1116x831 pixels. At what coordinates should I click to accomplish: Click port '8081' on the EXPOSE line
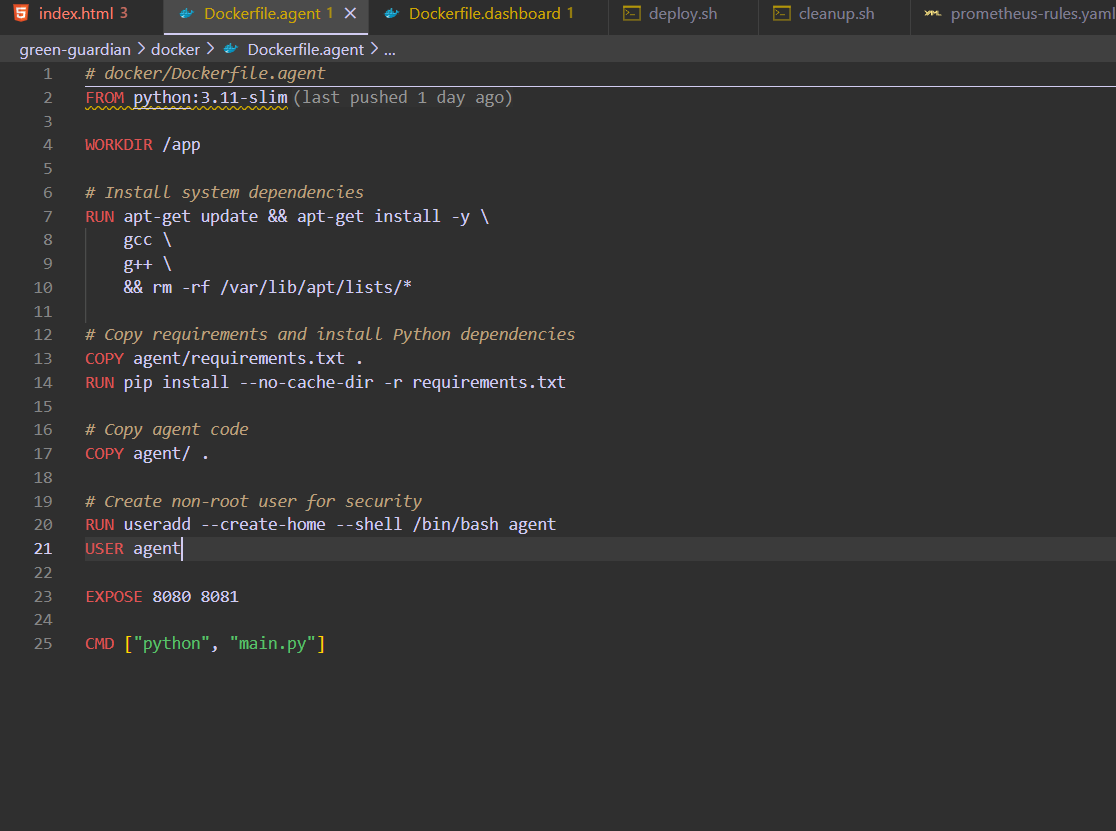click(x=220, y=596)
